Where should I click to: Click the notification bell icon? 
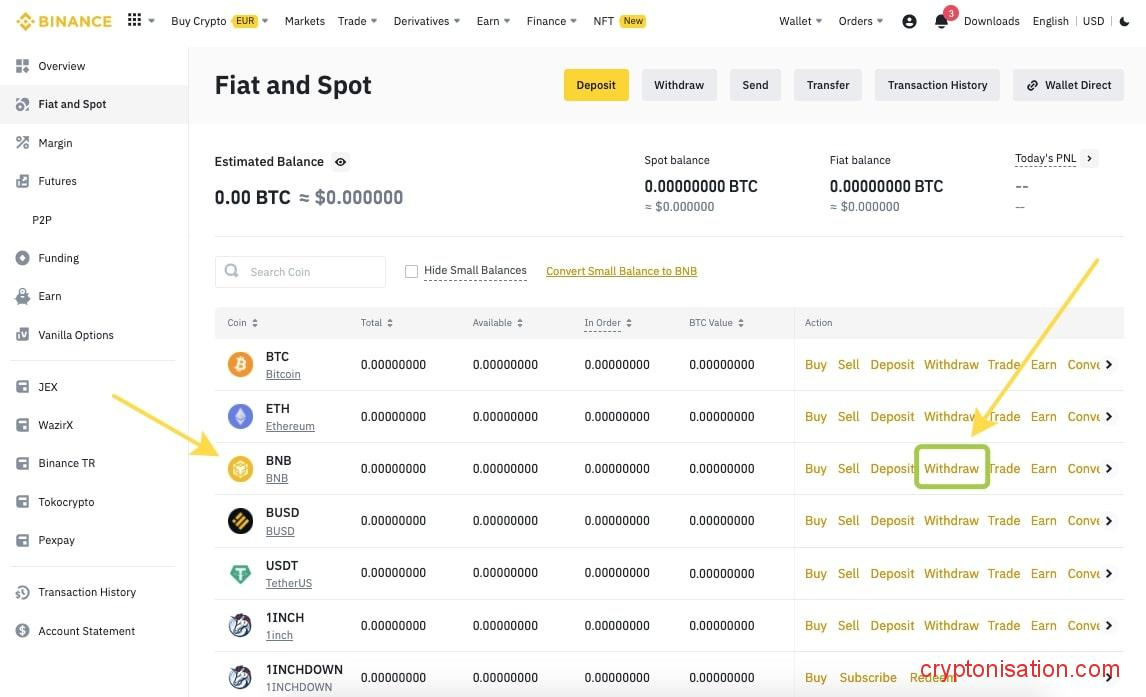tap(941, 21)
